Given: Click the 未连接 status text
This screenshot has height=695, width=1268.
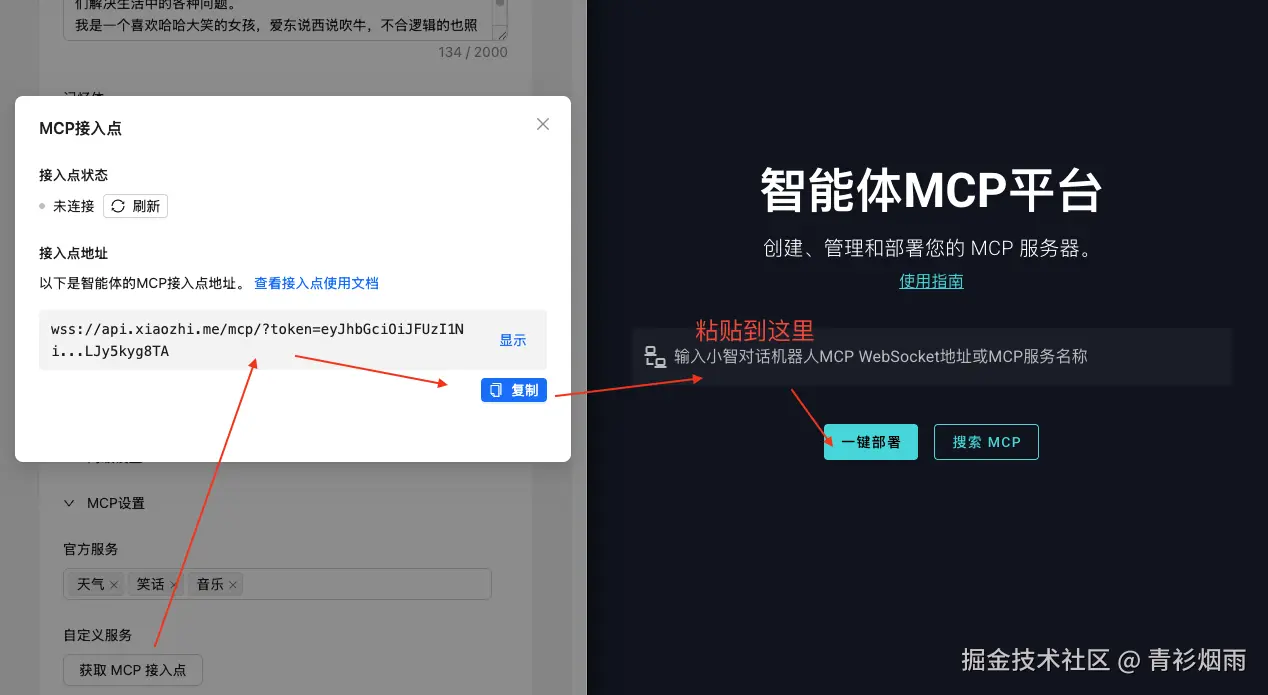Looking at the screenshot, I should tap(73, 206).
